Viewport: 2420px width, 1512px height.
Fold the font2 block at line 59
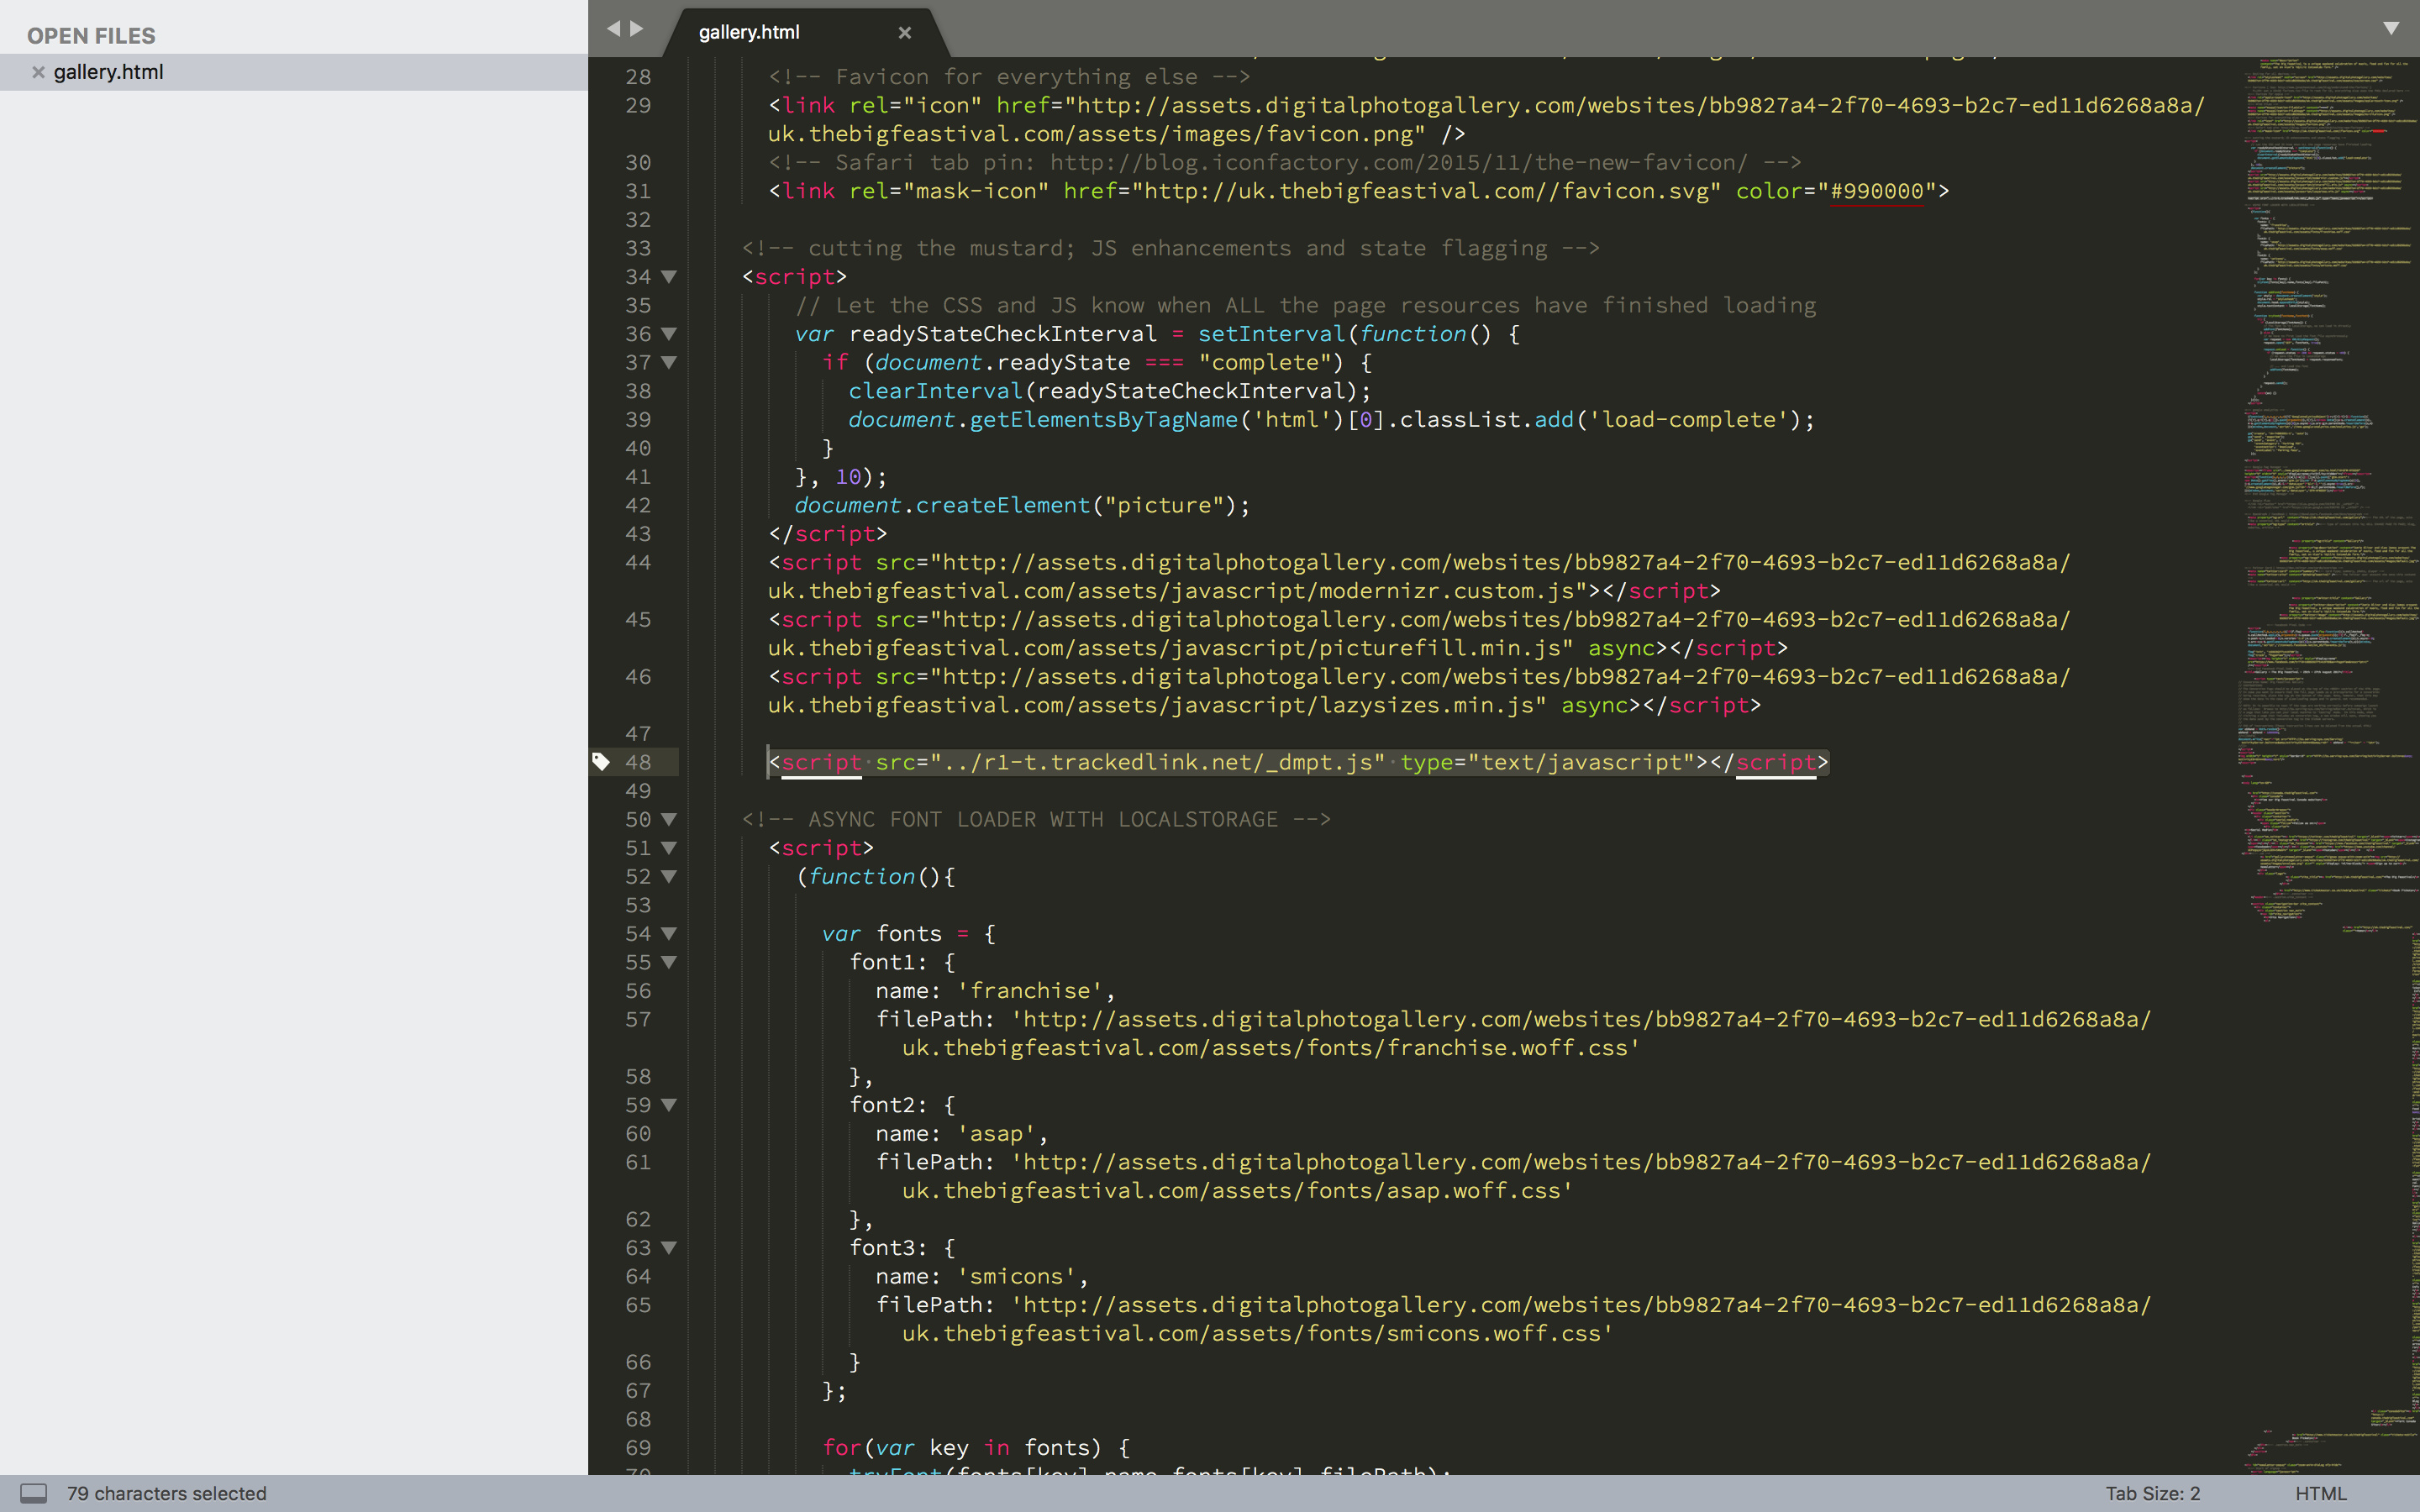pos(669,1105)
